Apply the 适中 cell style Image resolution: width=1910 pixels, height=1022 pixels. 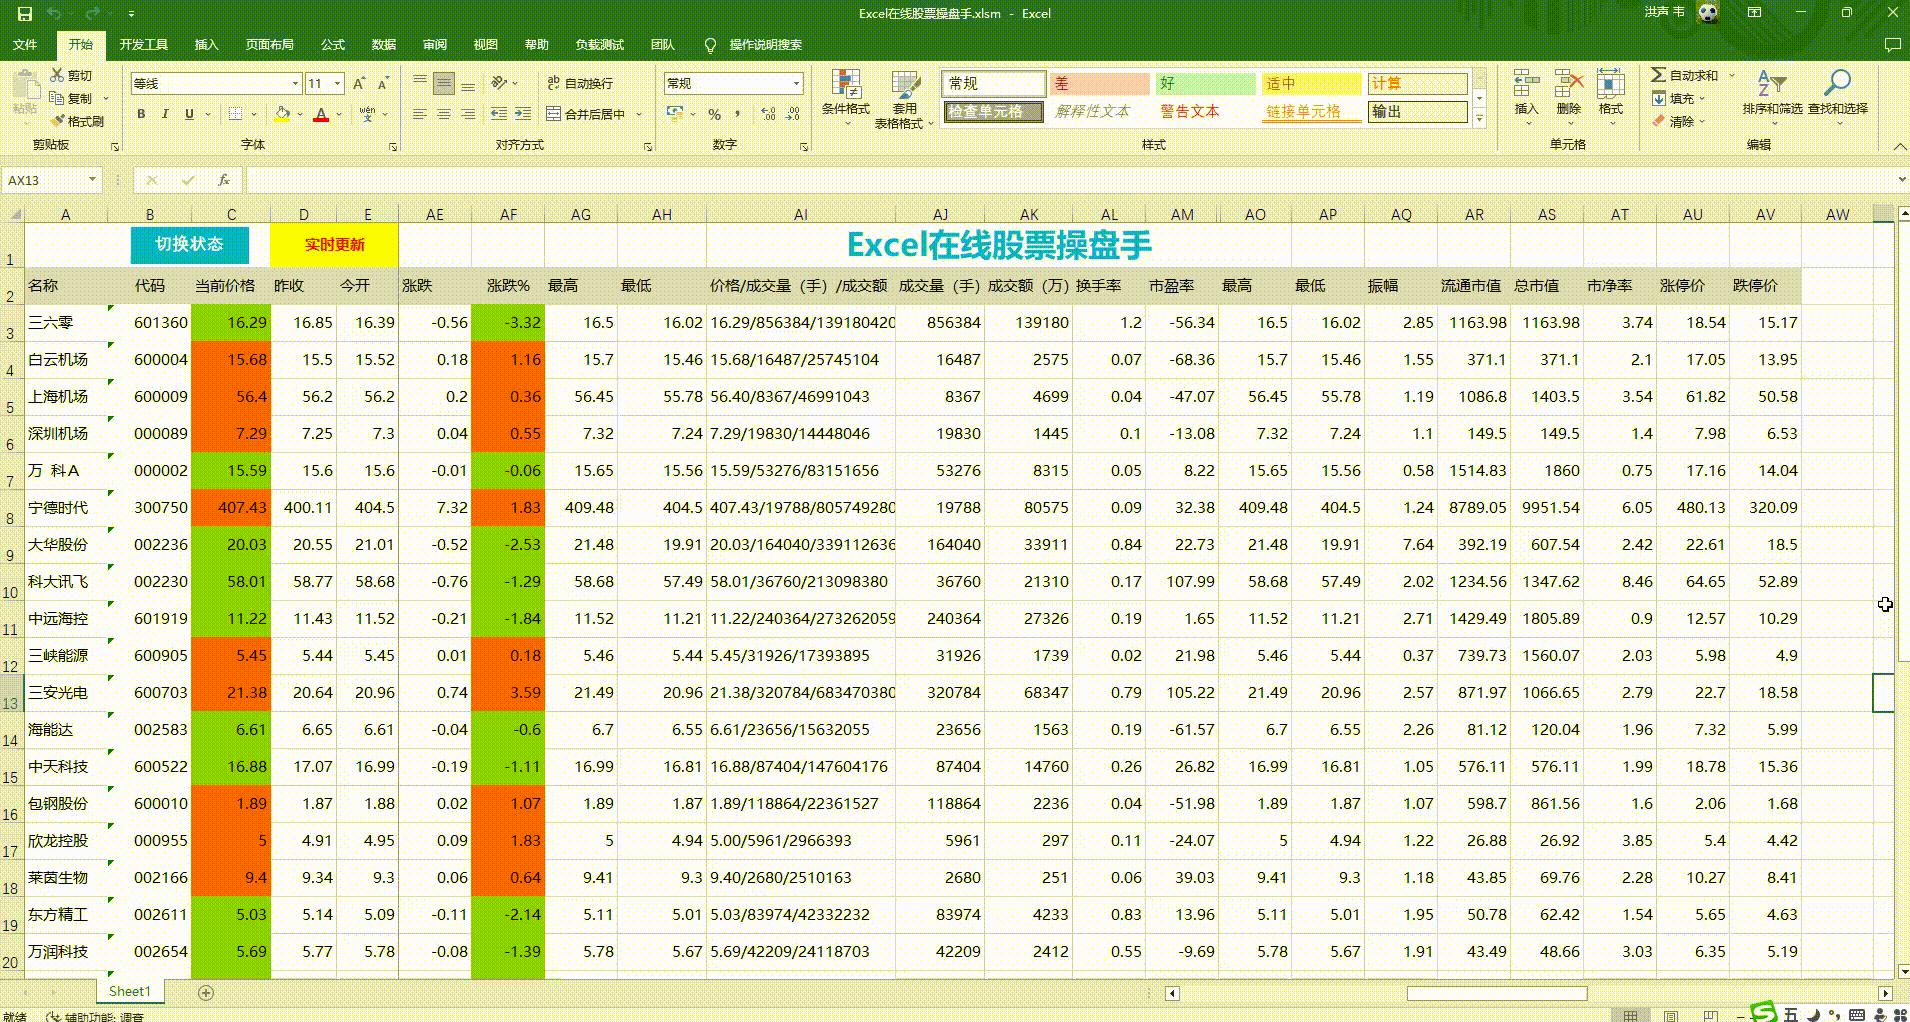(1311, 84)
